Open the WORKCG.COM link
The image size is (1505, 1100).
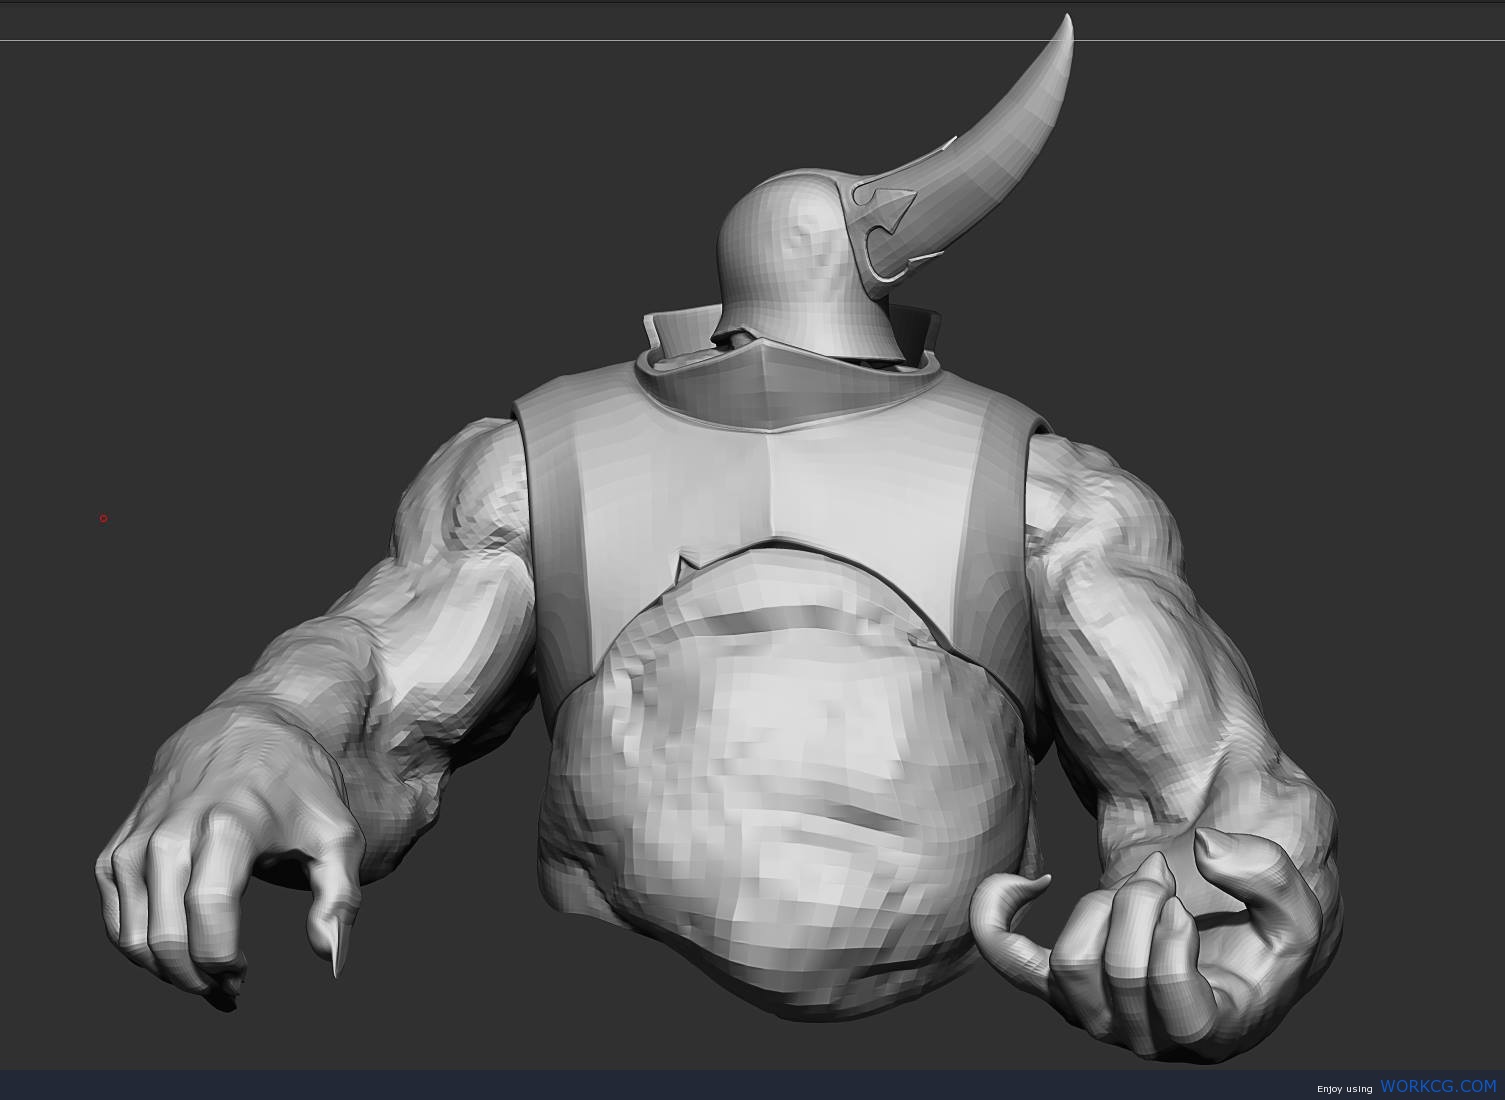1438,1086
